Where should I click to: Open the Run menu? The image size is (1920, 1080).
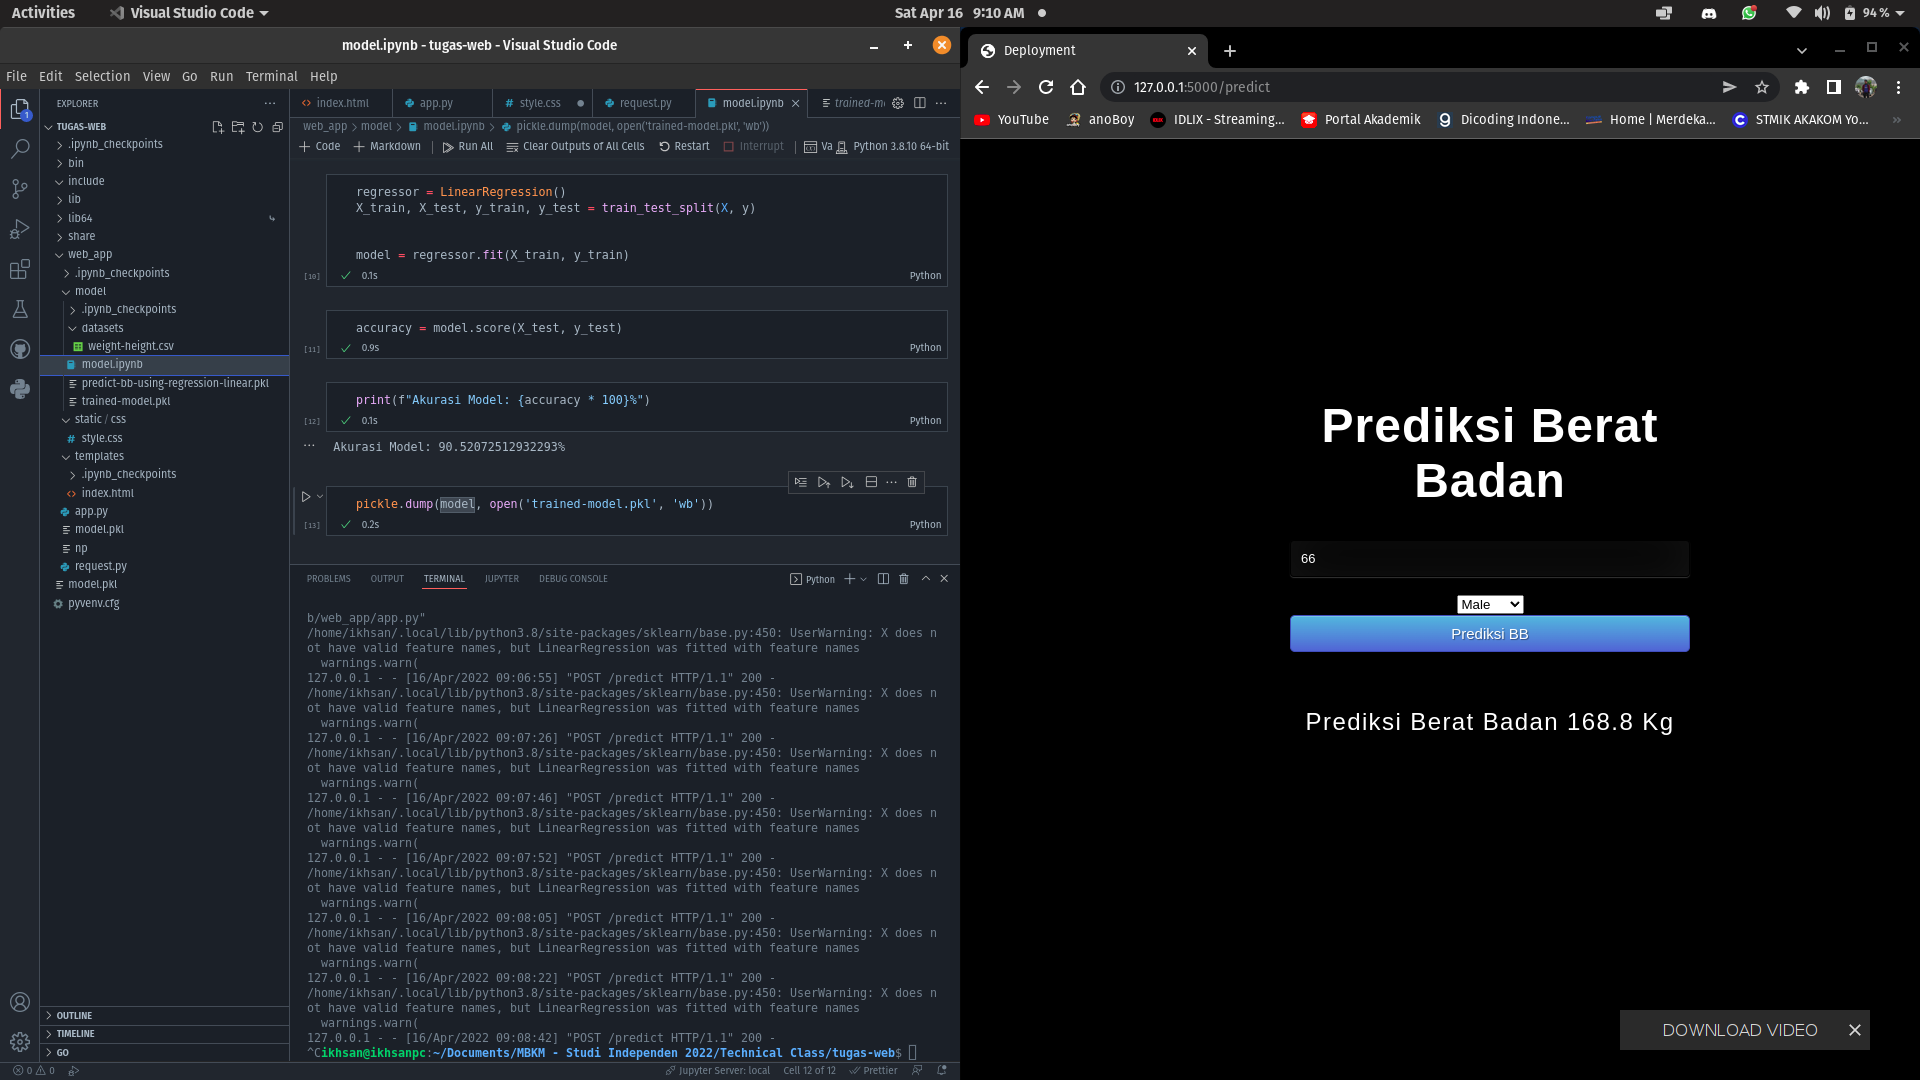click(221, 76)
